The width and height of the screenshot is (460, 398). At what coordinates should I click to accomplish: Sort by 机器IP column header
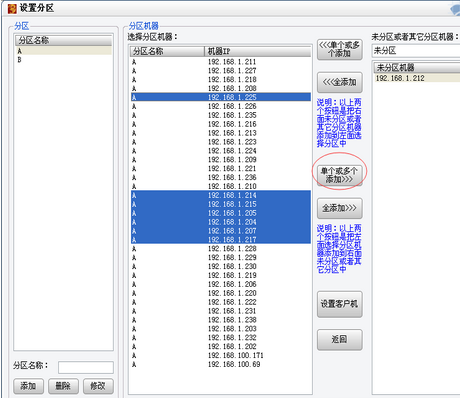click(x=257, y=51)
